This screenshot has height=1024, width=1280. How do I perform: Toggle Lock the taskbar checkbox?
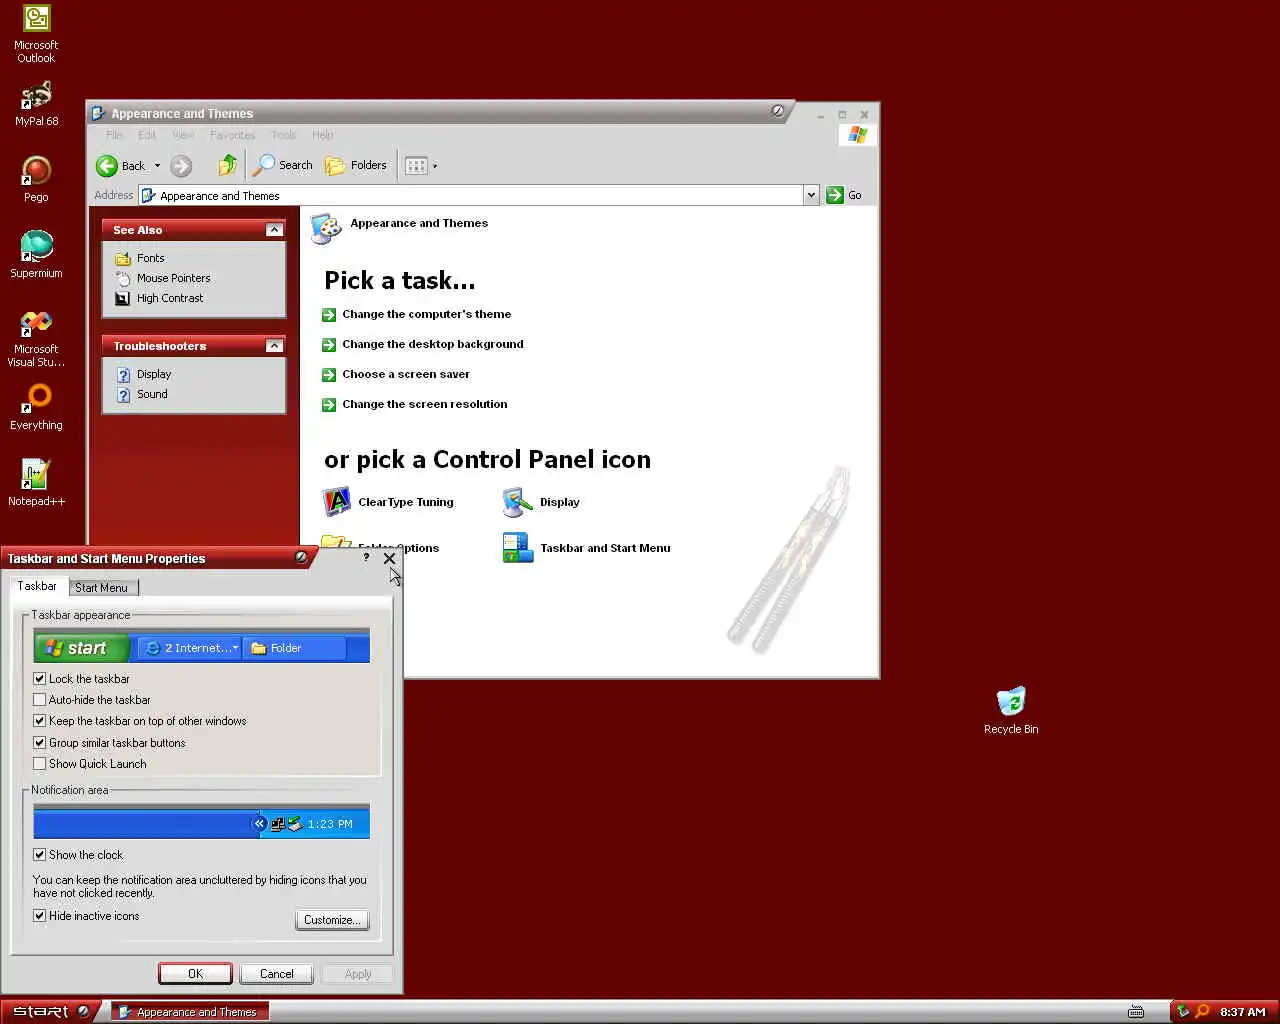click(x=40, y=679)
